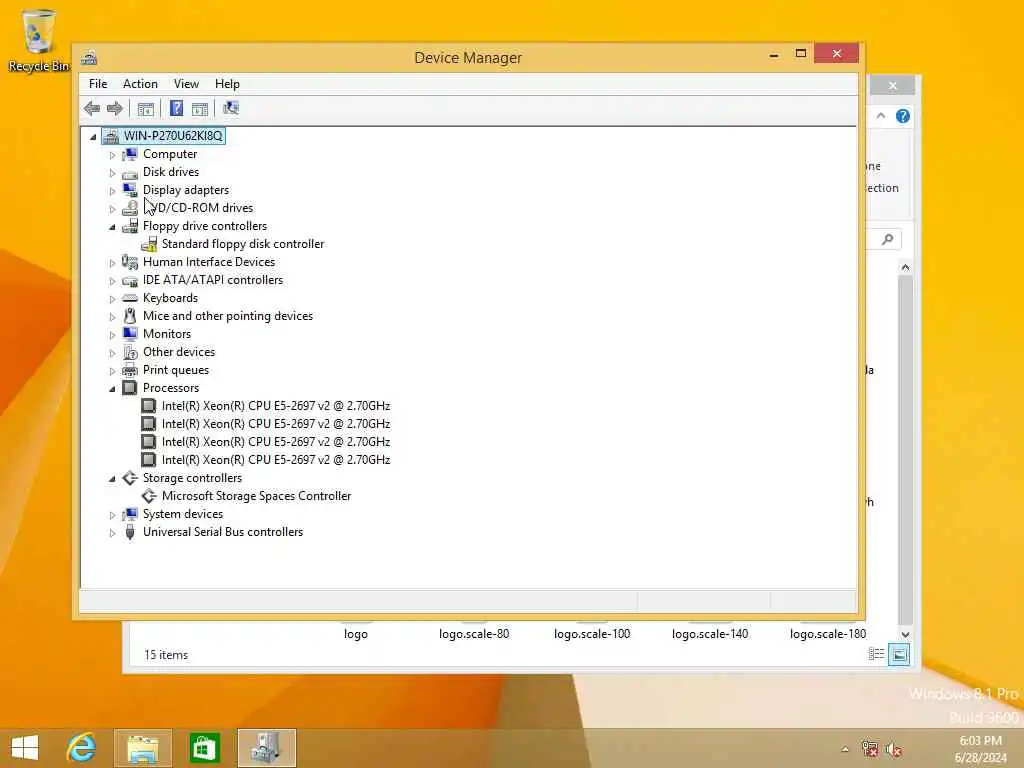Click the muted volume tray icon
Screen dimensions: 1024x768
click(x=893, y=750)
